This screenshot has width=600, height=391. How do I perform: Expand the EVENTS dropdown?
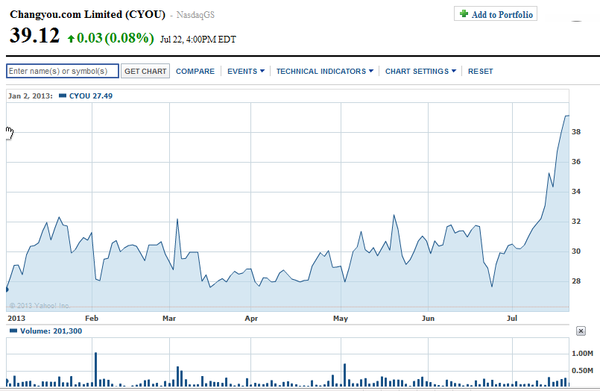pyautogui.click(x=246, y=71)
